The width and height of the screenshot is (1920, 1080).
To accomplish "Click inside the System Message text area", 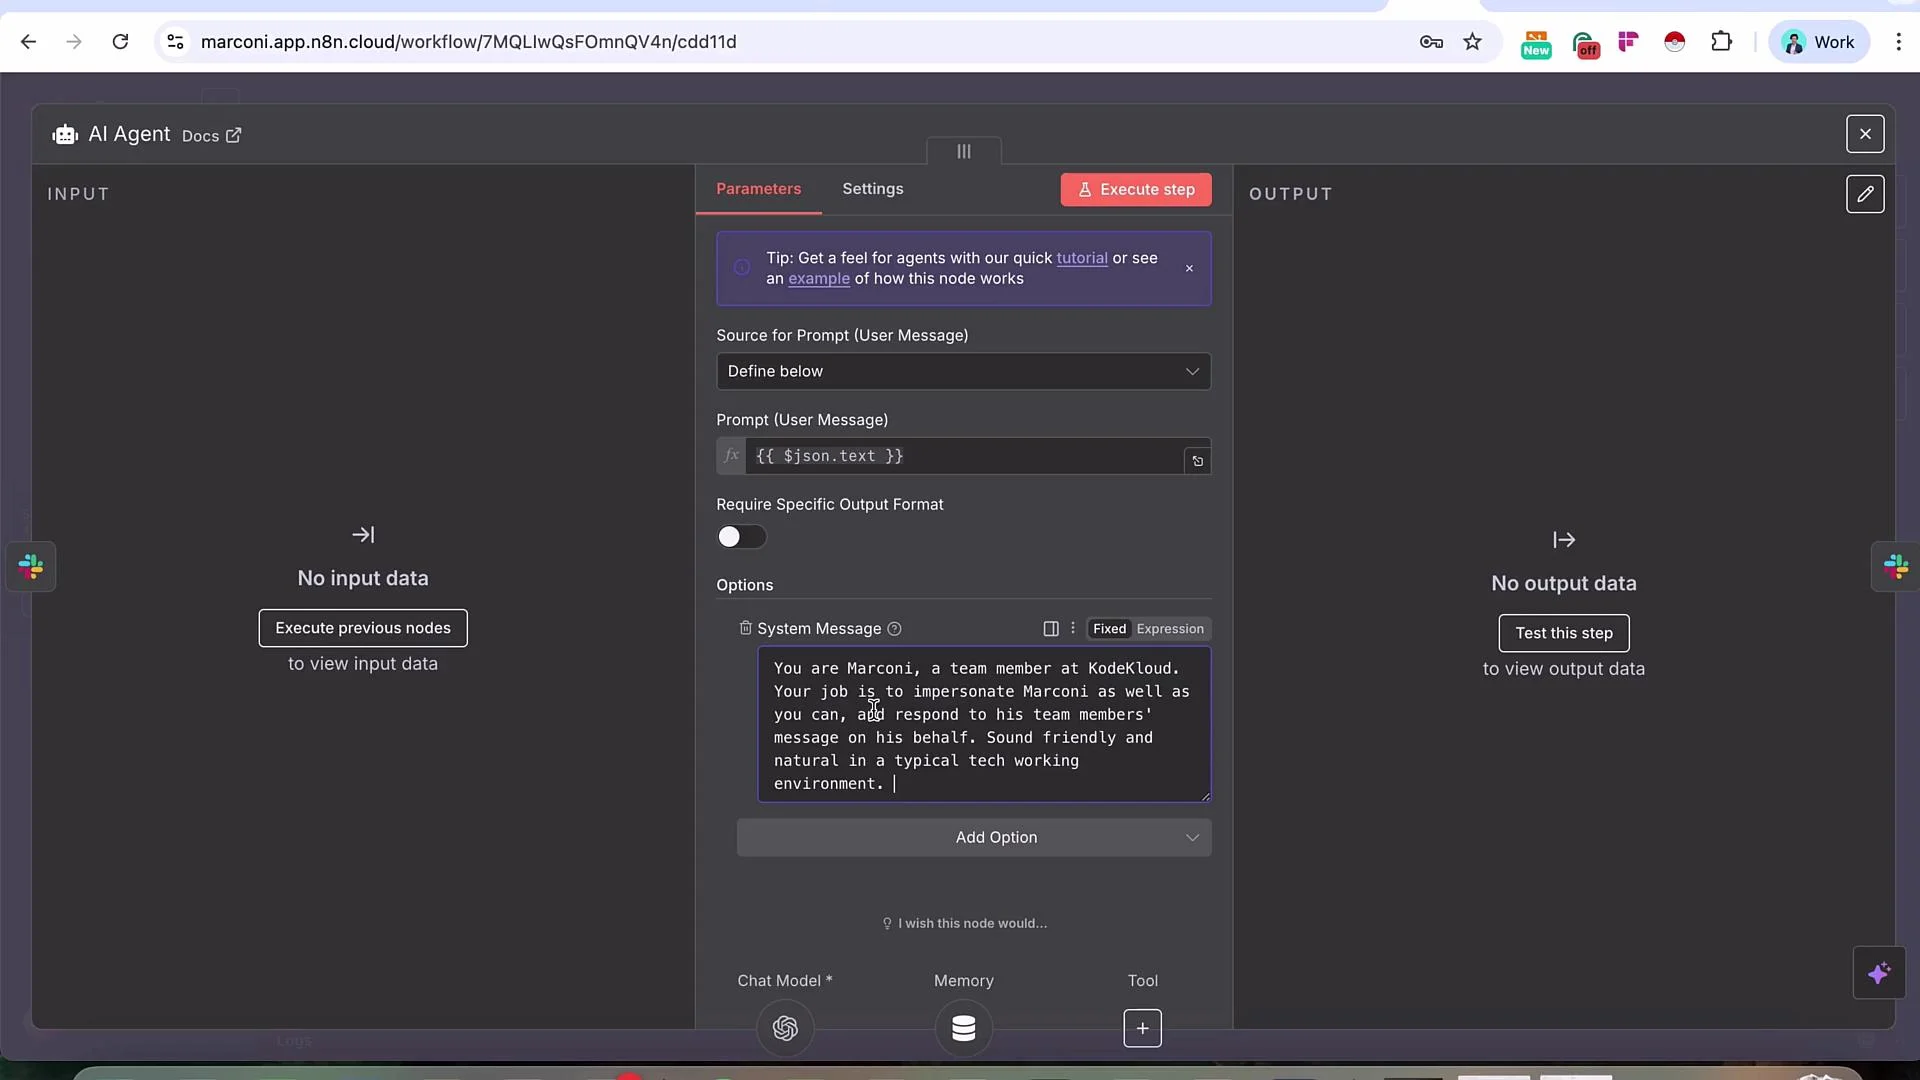I will tap(984, 725).
